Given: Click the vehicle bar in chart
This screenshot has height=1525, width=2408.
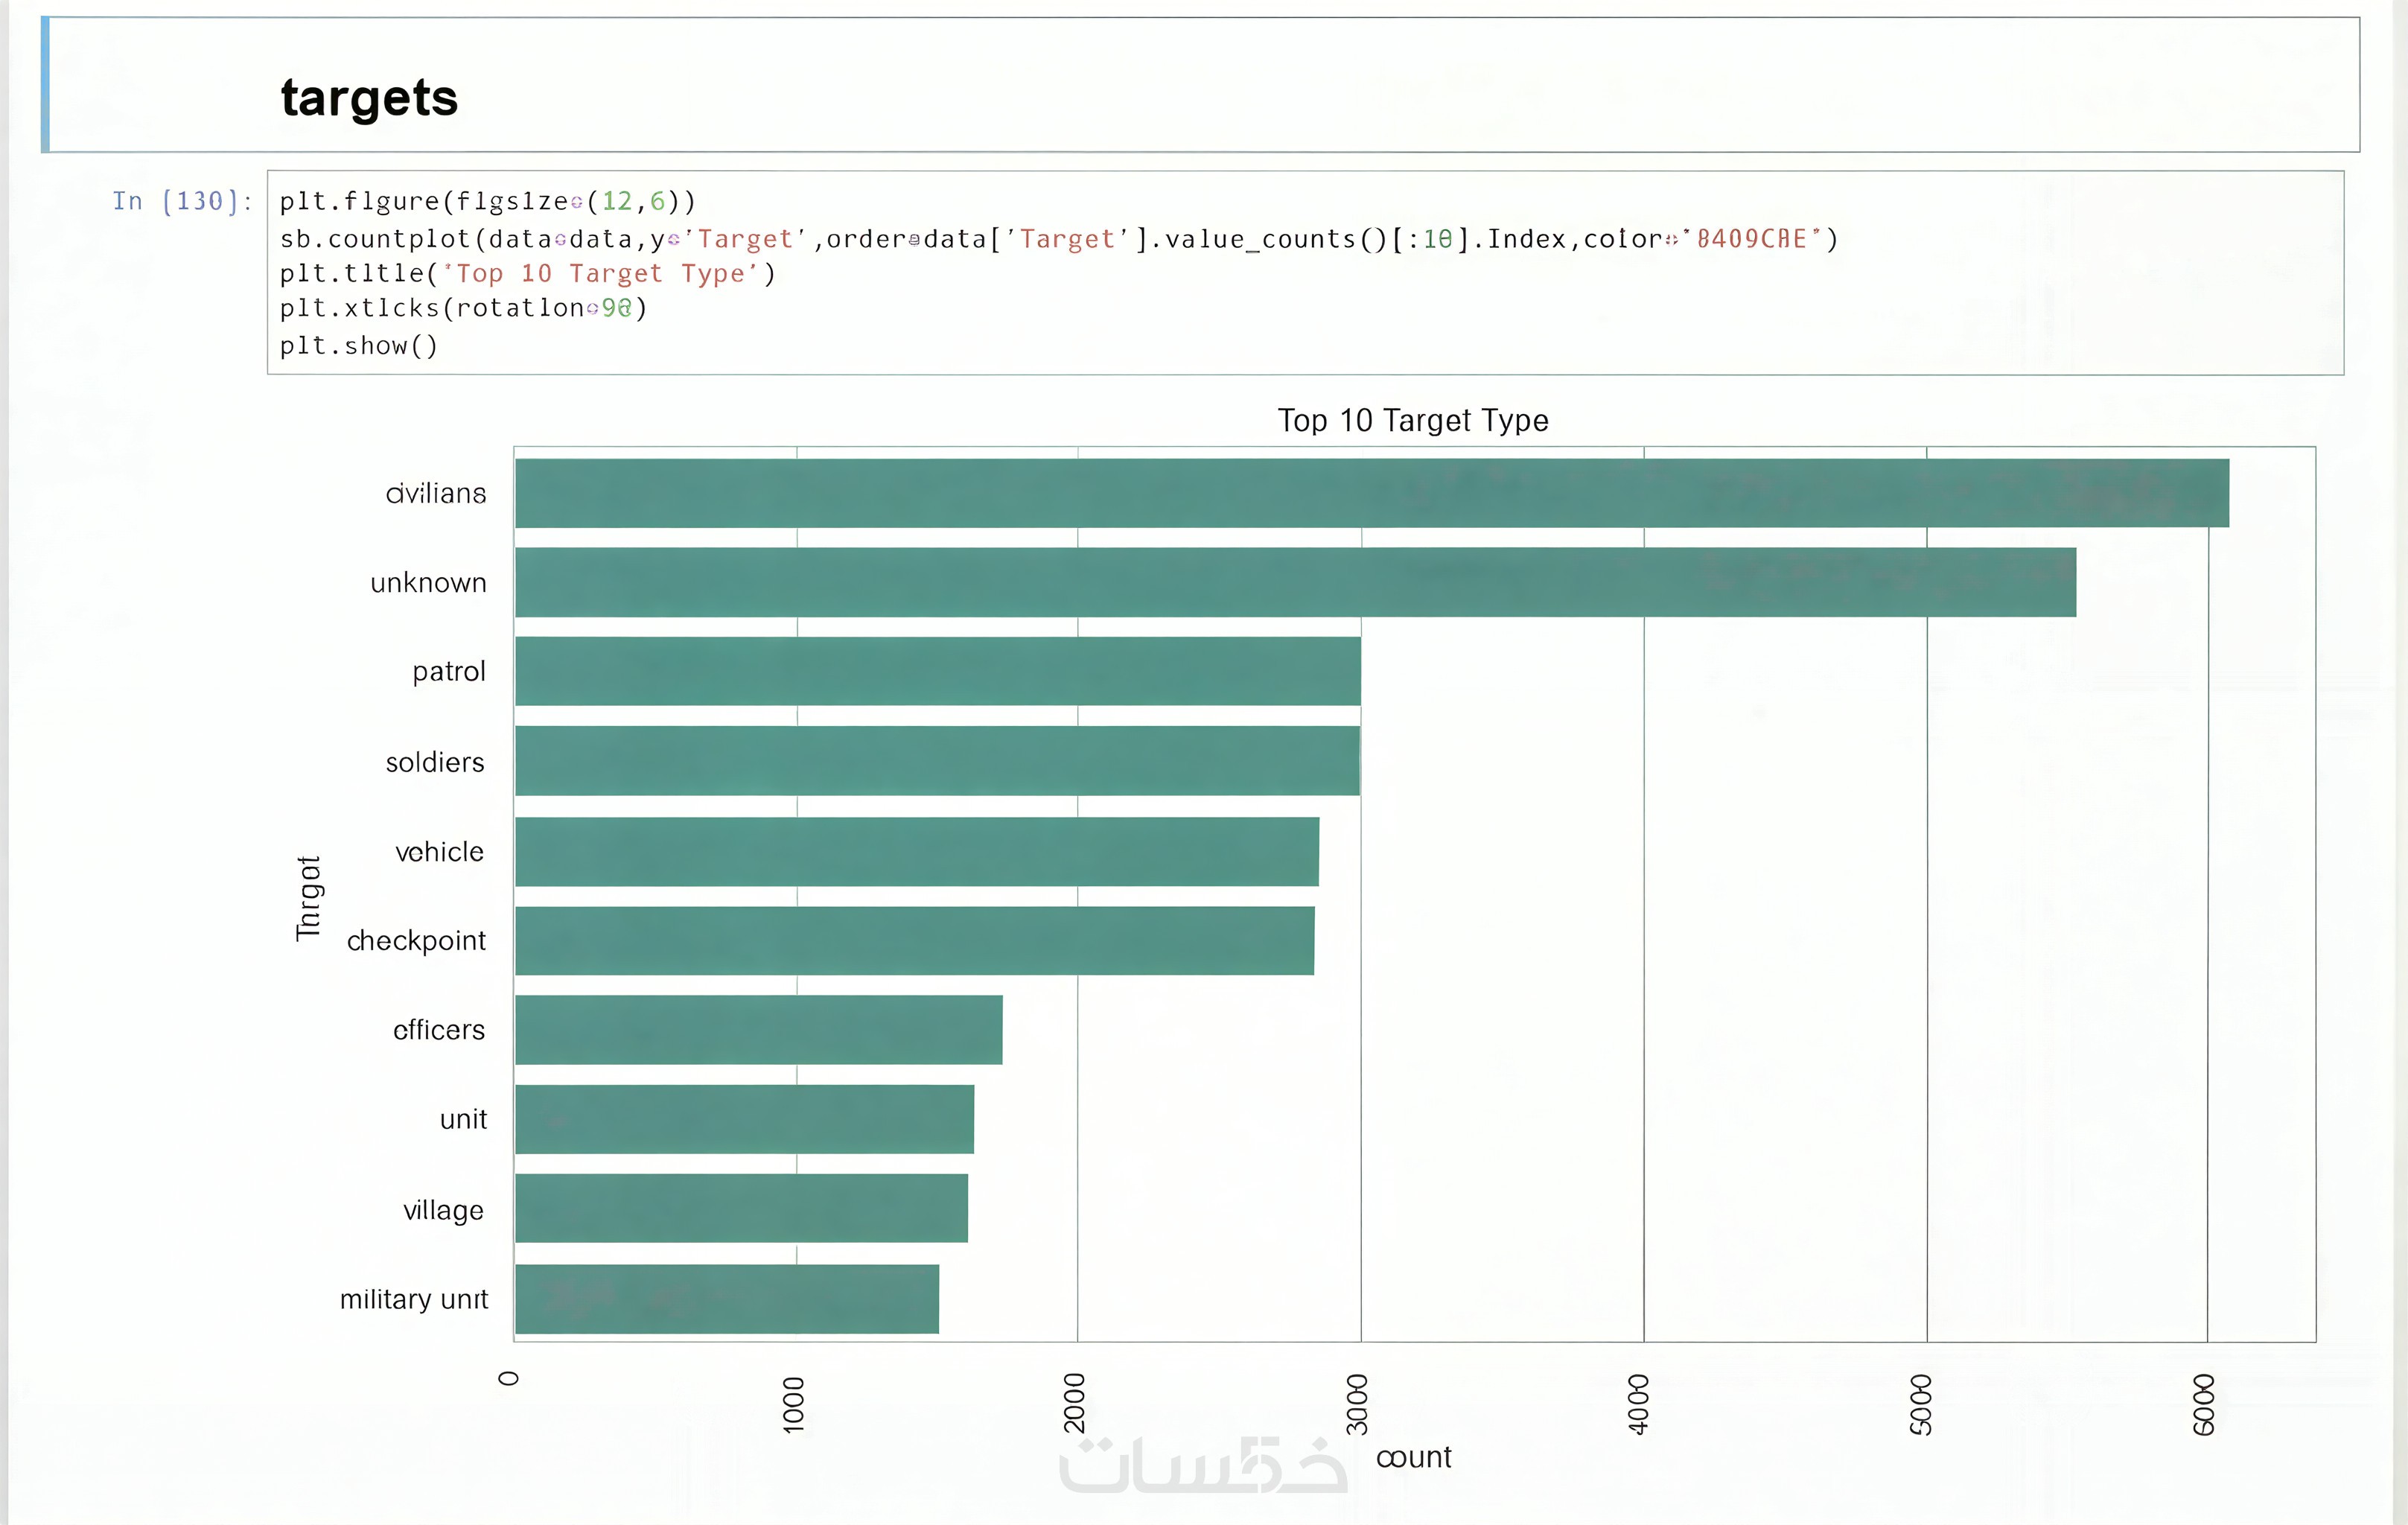Looking at the screenshot, I should (916, 851).
